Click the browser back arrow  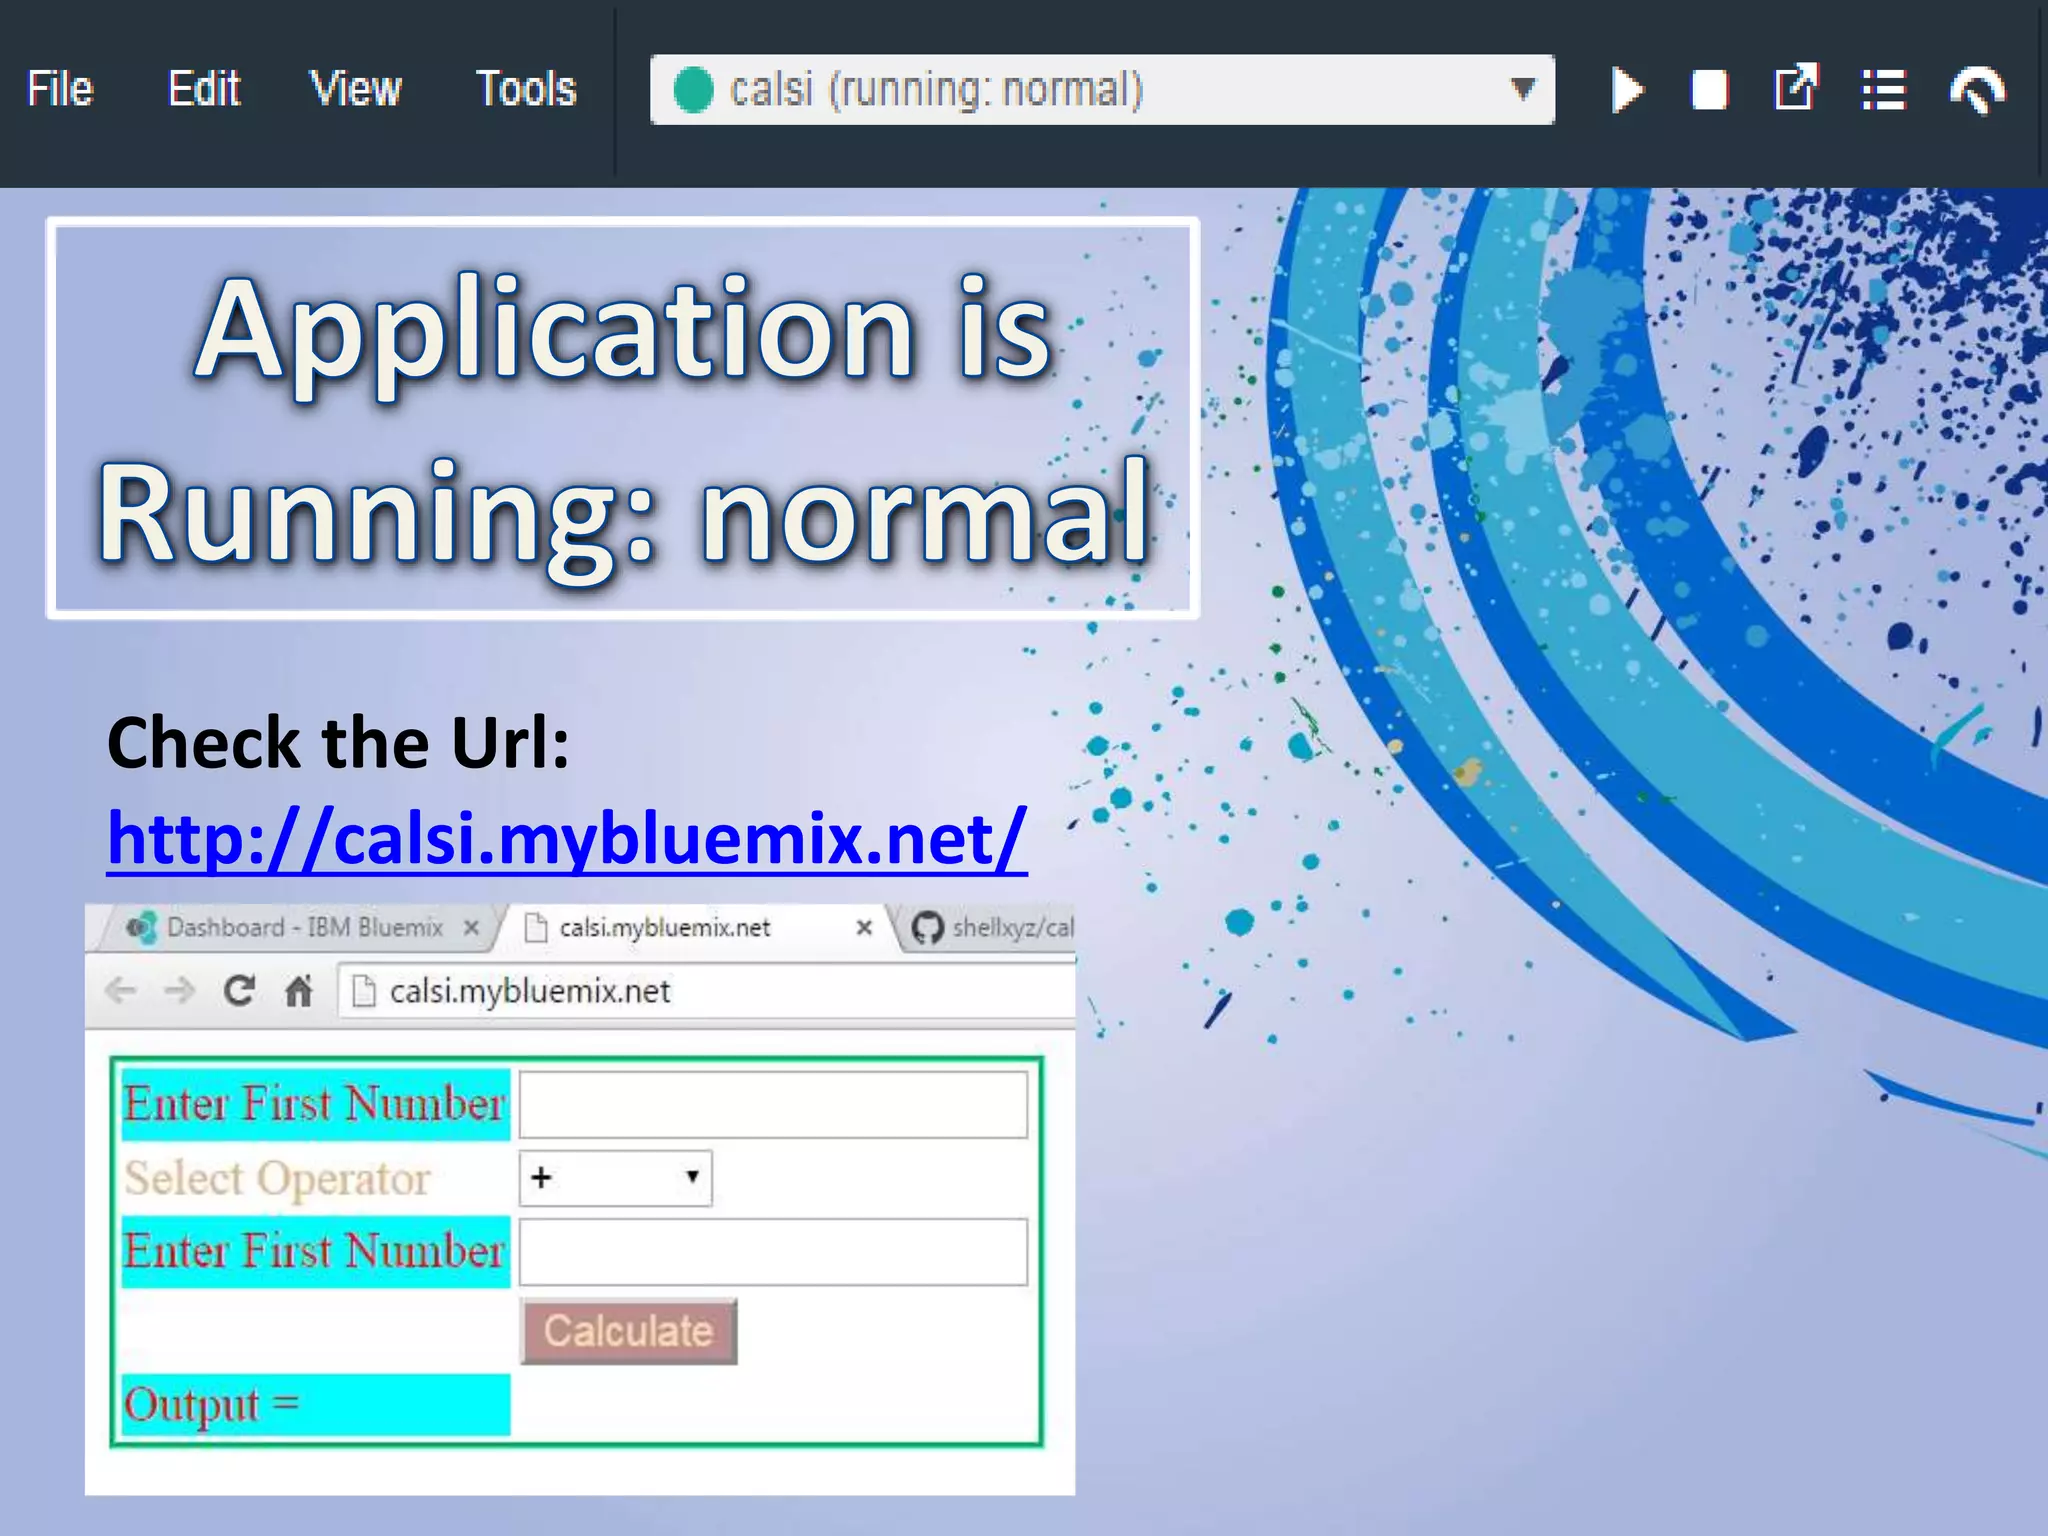[x=121, y=991]
